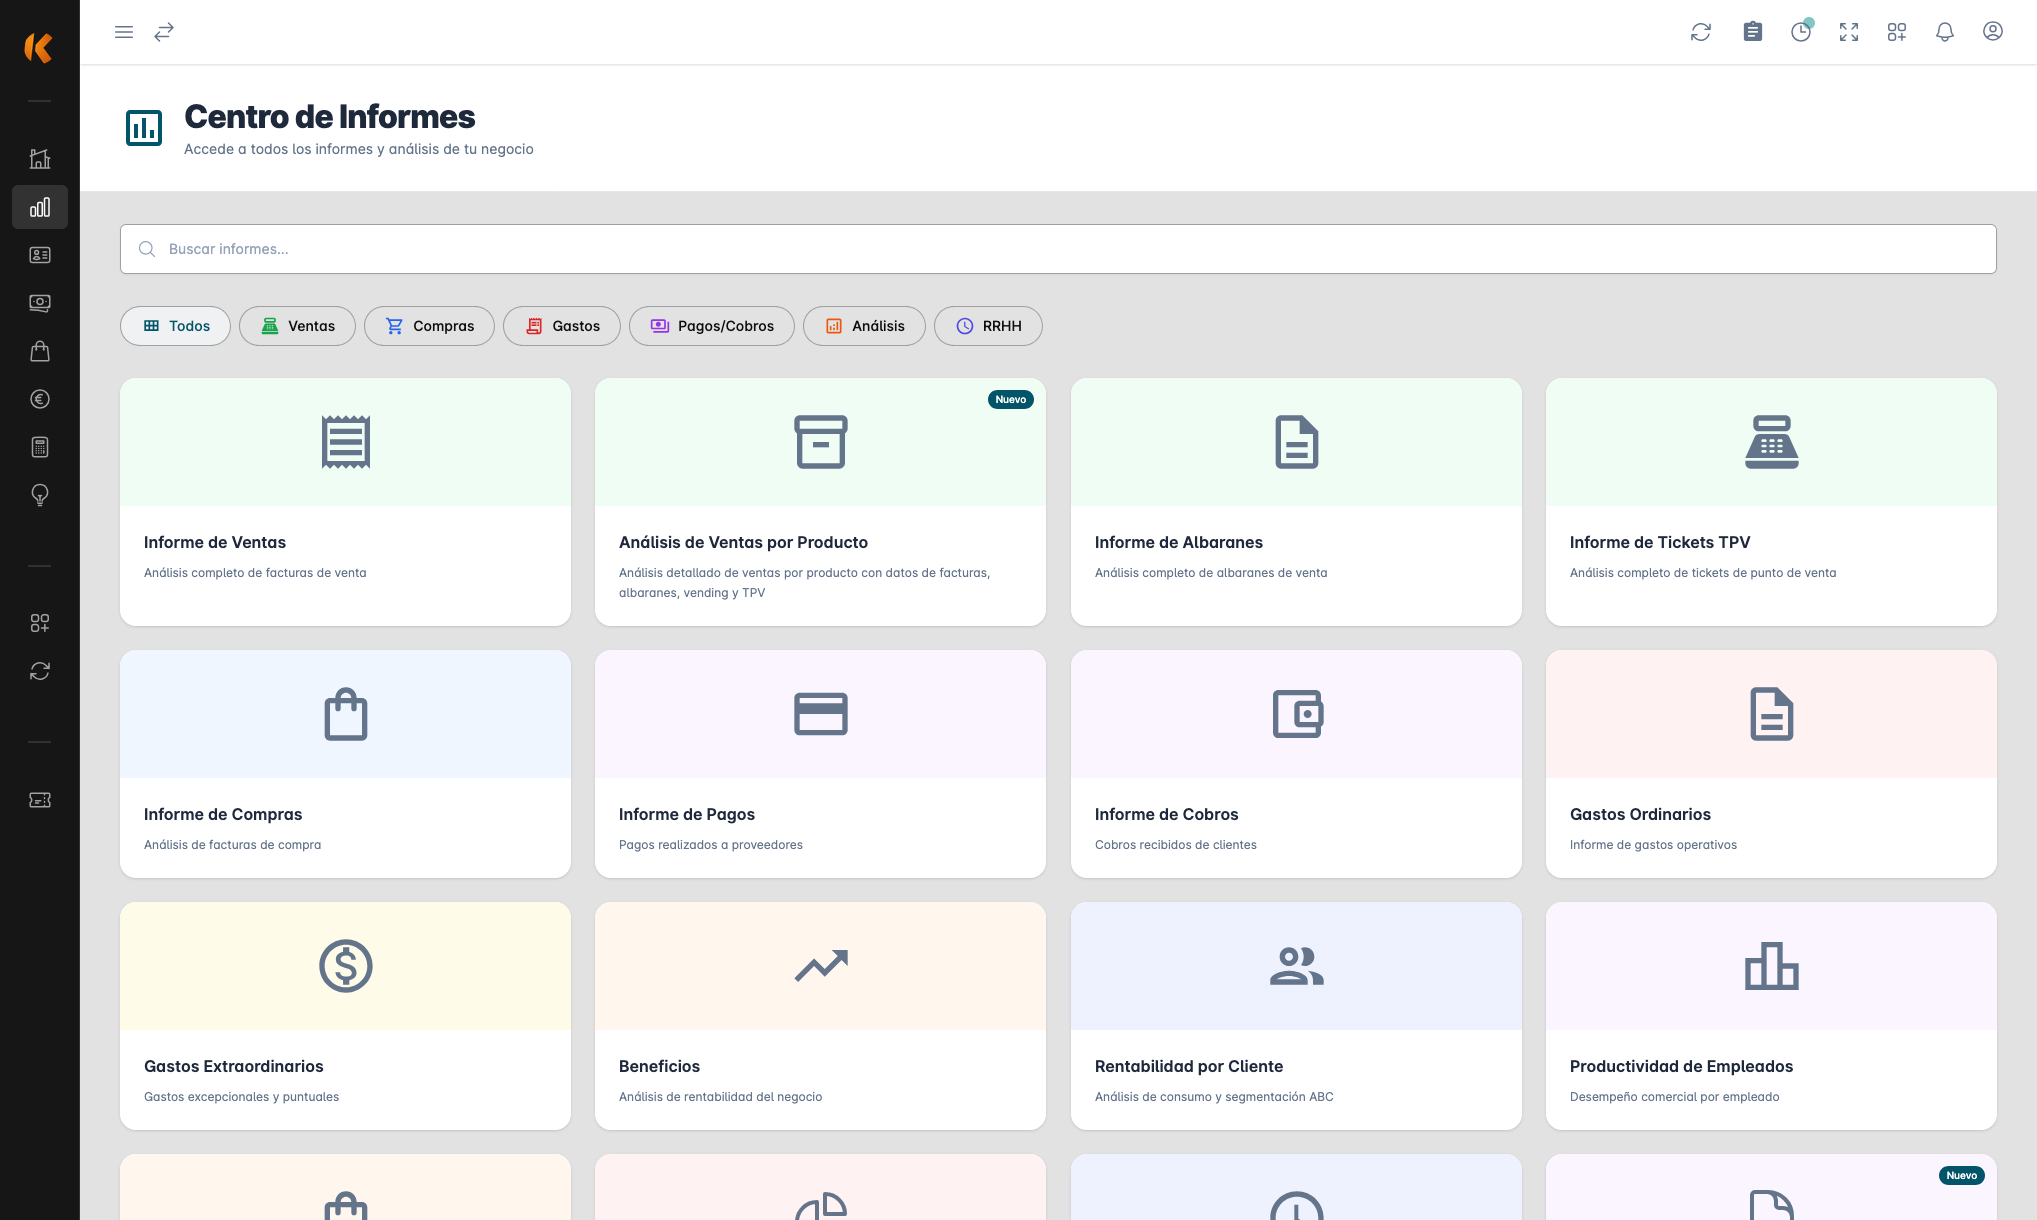Select the Ventas filter tab
The image size is (2037, 1220).
point(297,326)
